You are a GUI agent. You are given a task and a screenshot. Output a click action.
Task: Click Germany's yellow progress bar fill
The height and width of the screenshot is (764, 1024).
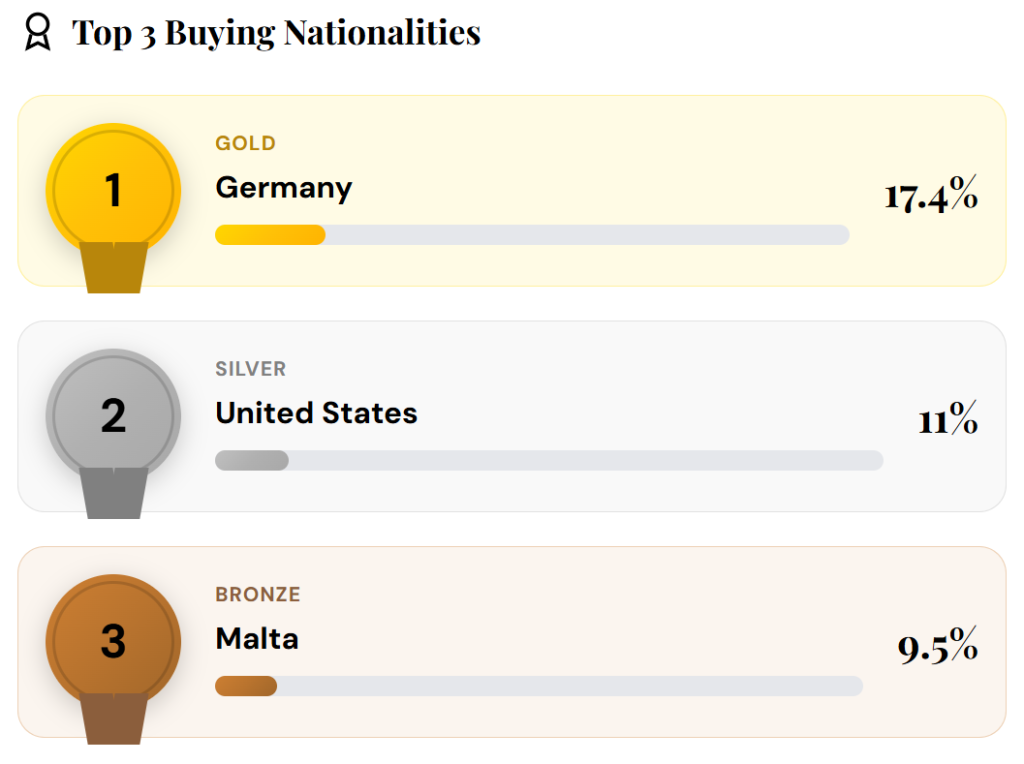point(270,235)
